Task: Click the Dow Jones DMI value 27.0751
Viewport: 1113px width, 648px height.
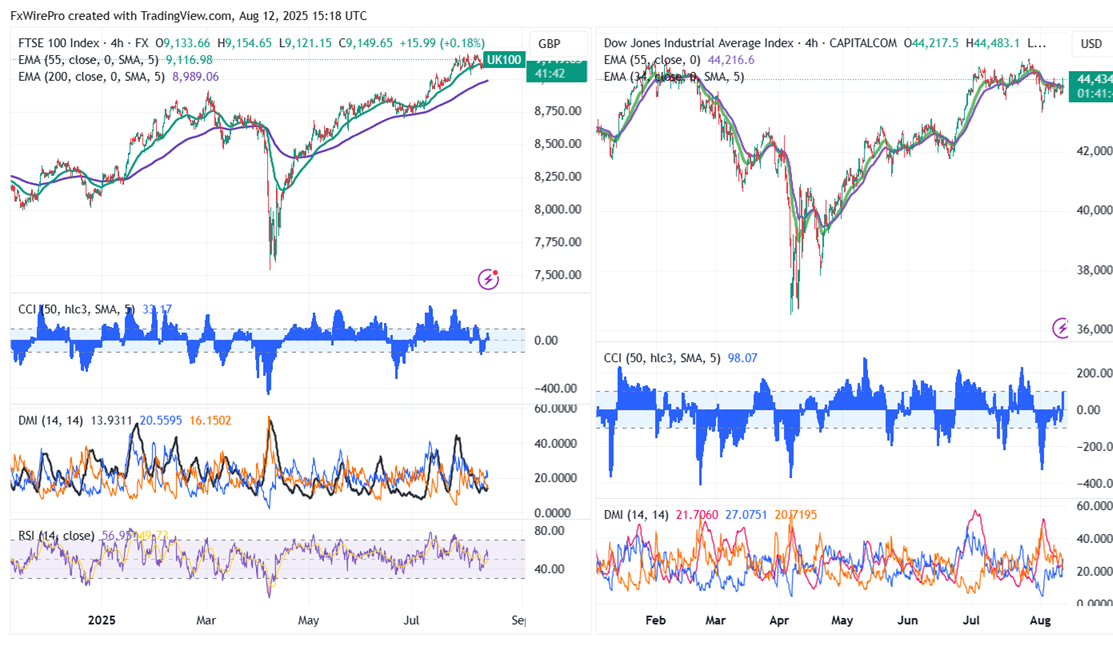Action: coord(746,515)
